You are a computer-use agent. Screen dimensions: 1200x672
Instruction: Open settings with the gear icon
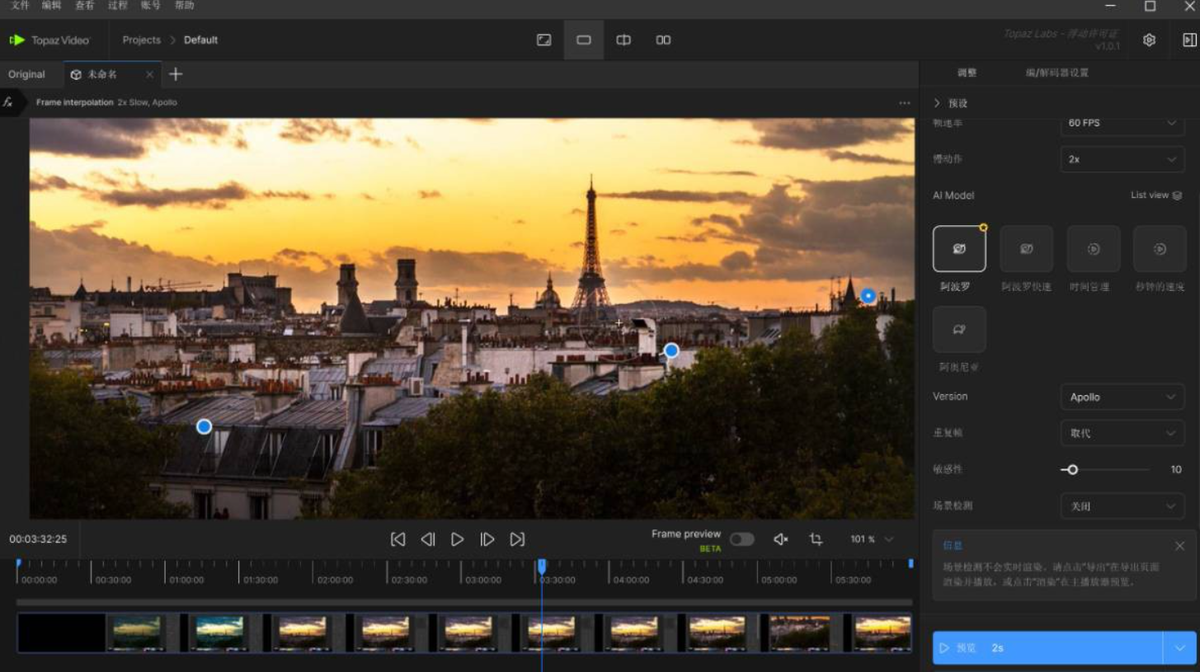click(1150, 40)
